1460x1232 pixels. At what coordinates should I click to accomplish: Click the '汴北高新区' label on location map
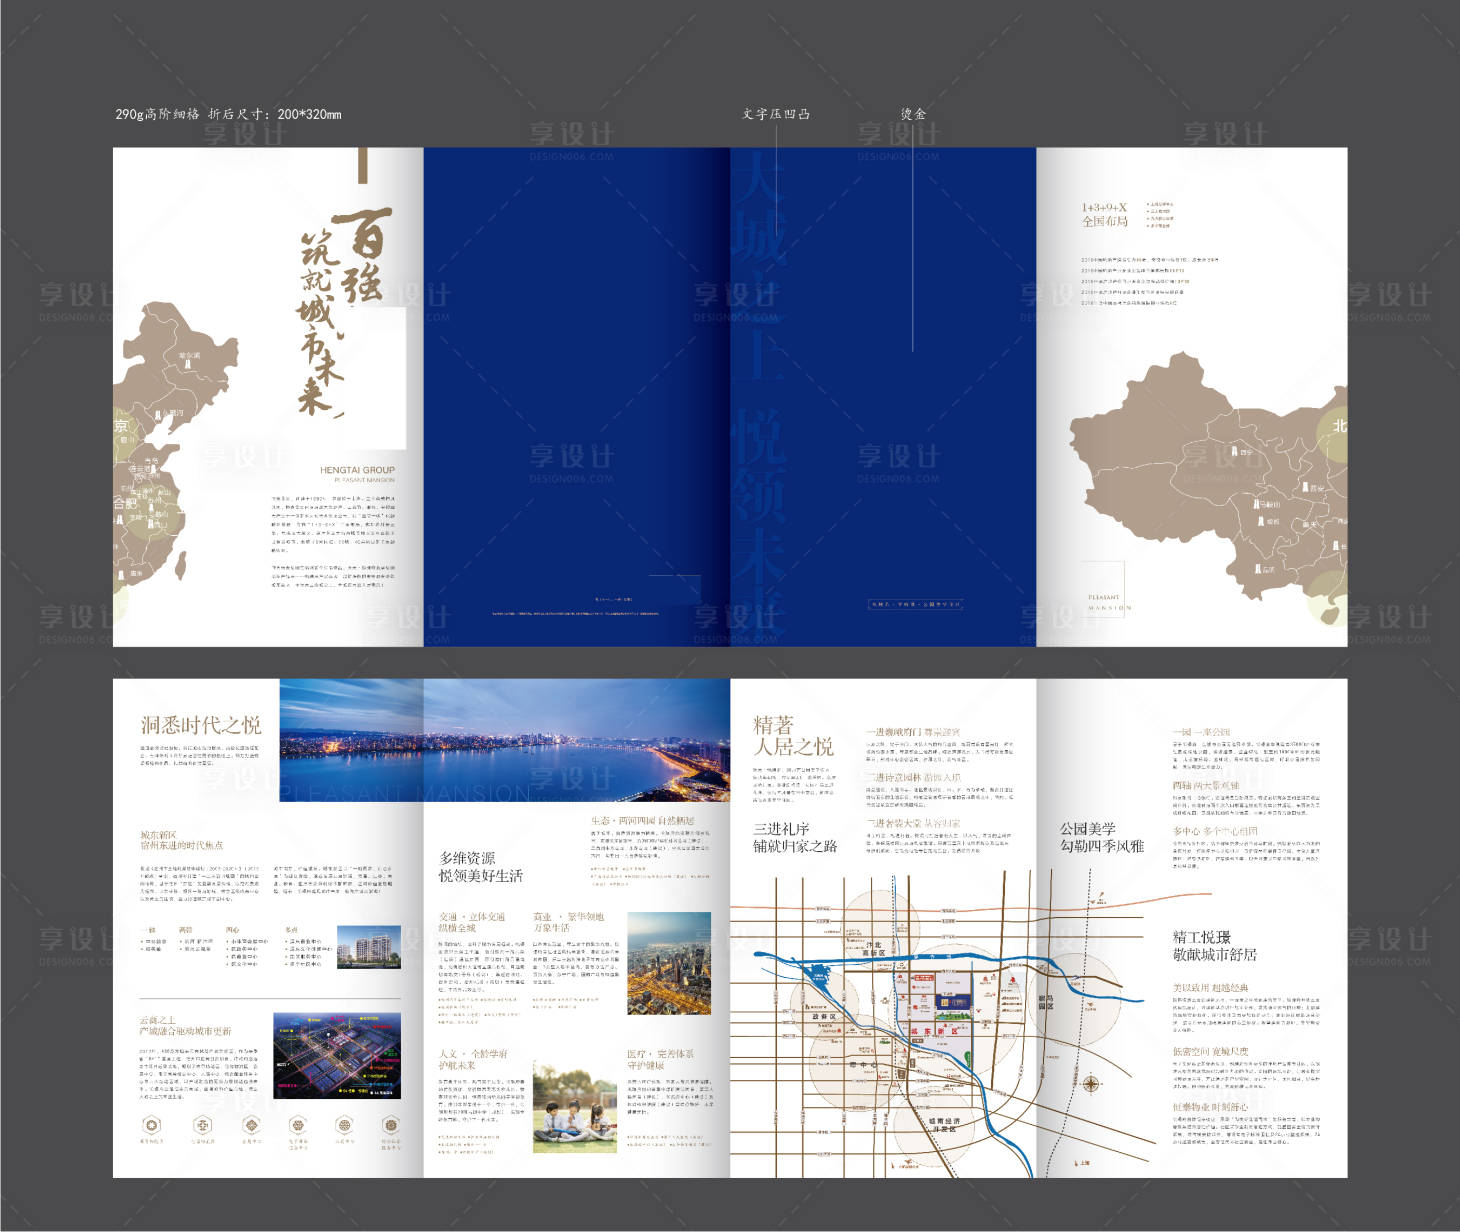875,949
